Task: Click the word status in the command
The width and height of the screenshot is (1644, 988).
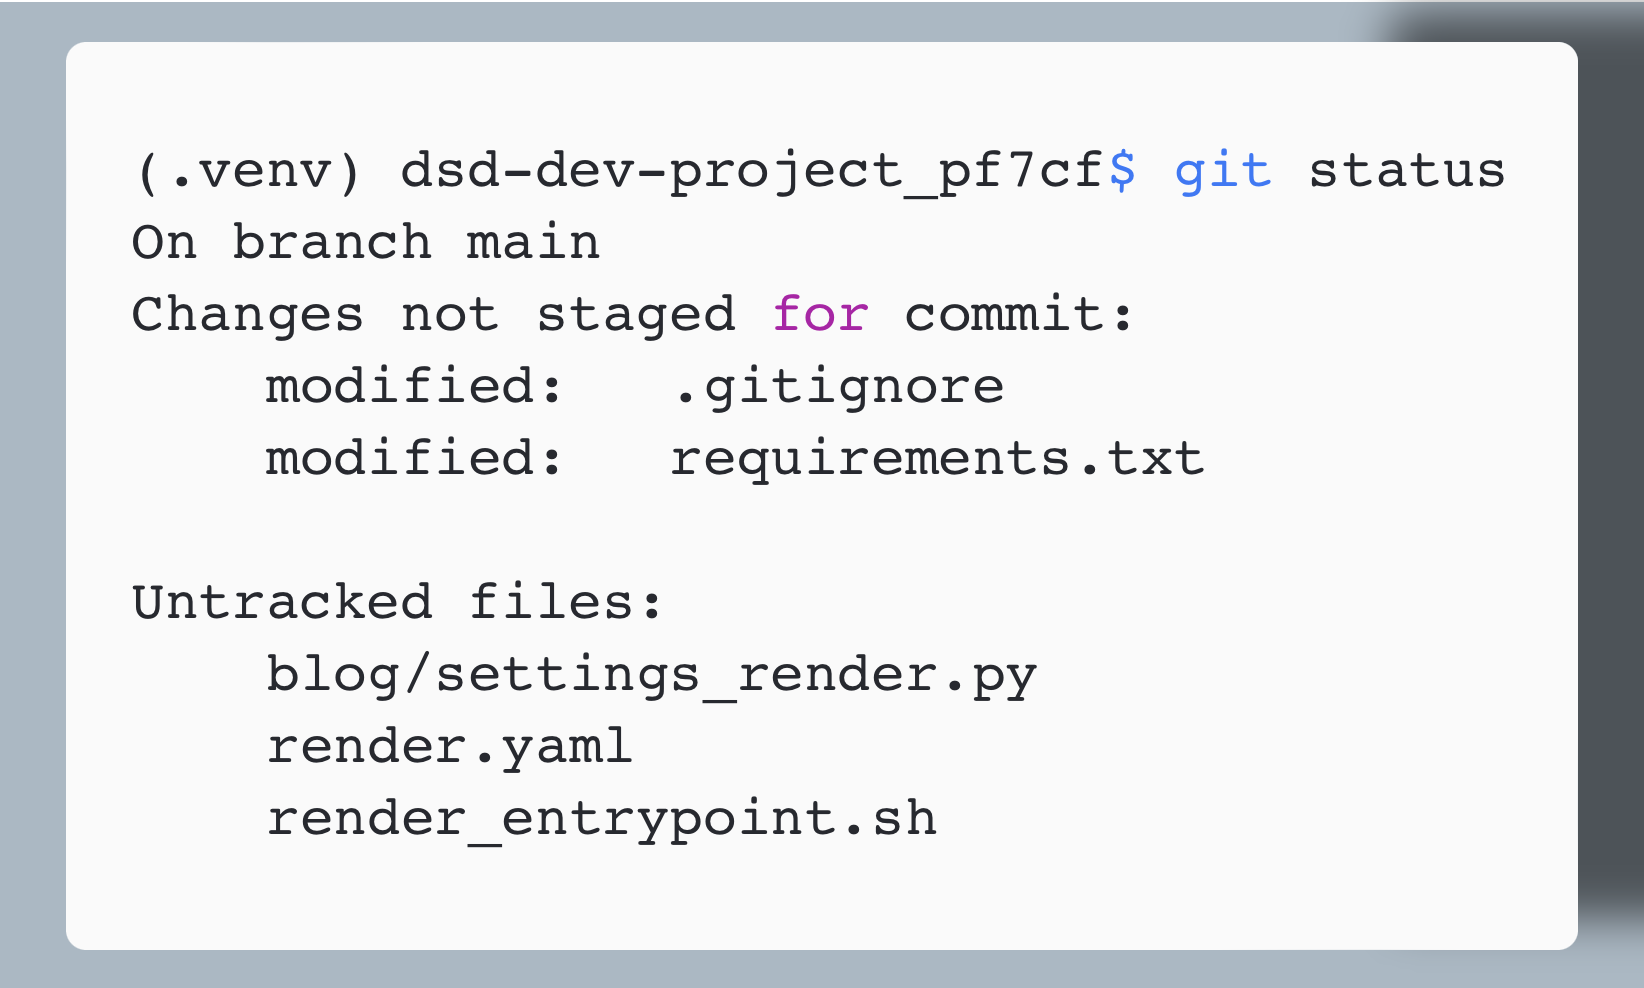Action: click(x=1407, y=171)
